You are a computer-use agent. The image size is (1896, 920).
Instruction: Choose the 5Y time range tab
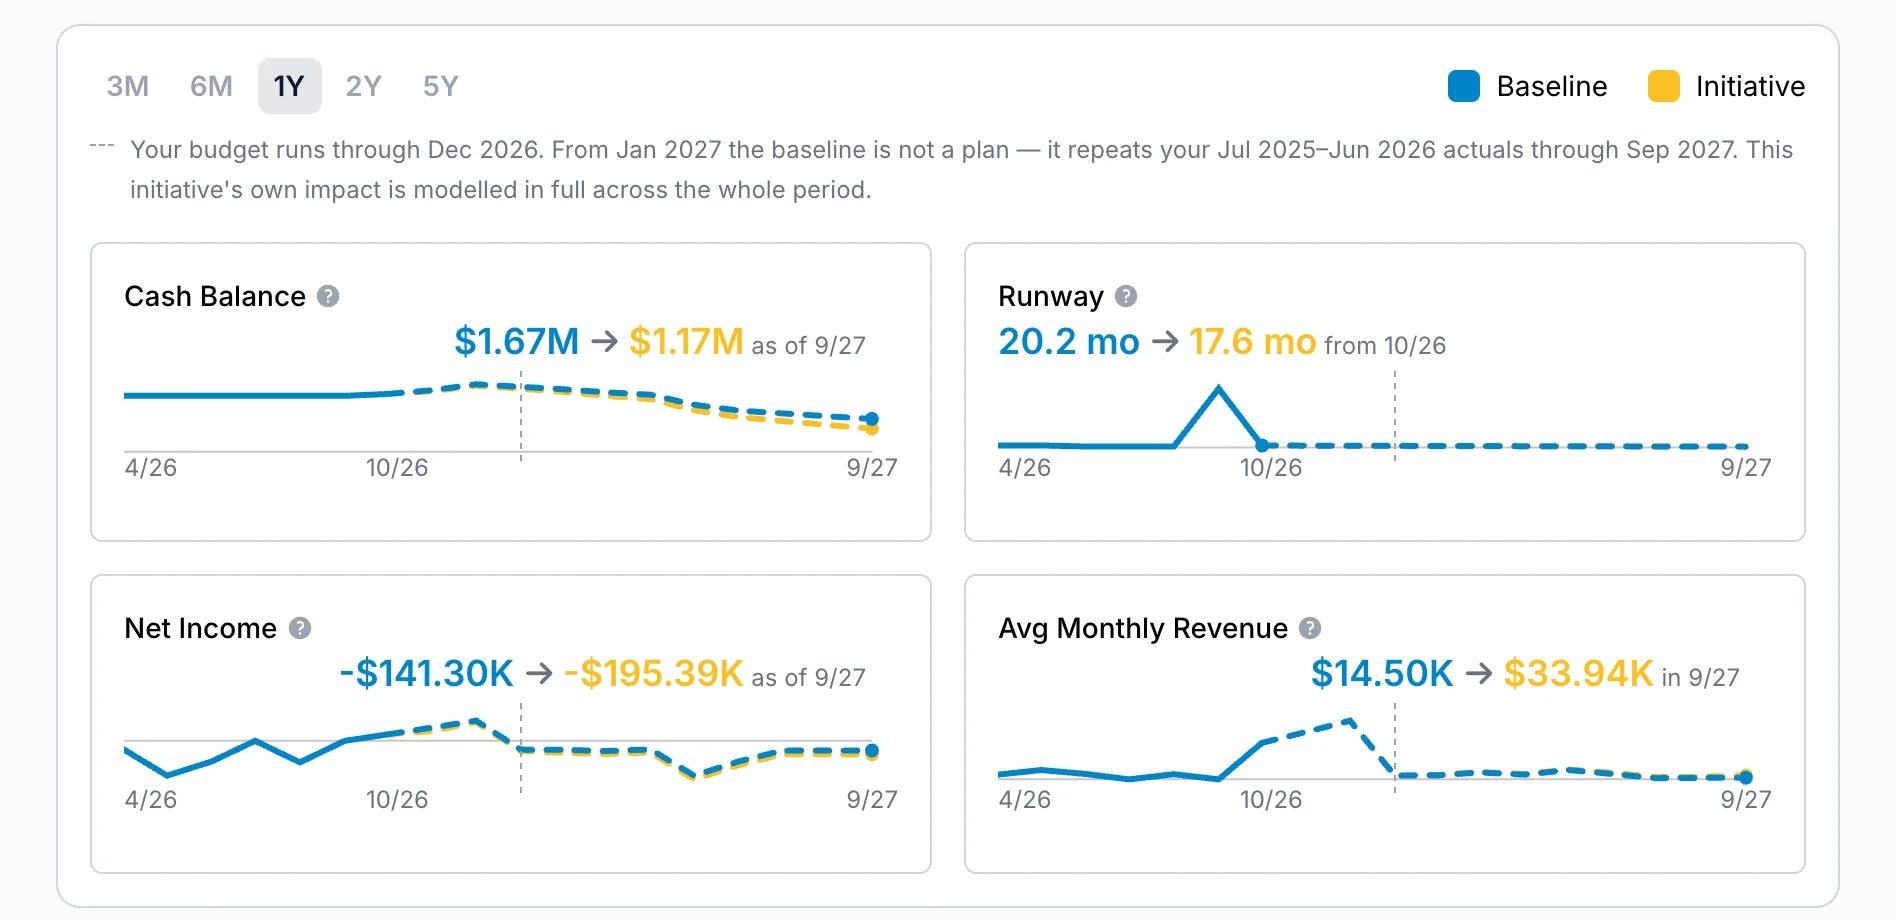coord(441,86)
